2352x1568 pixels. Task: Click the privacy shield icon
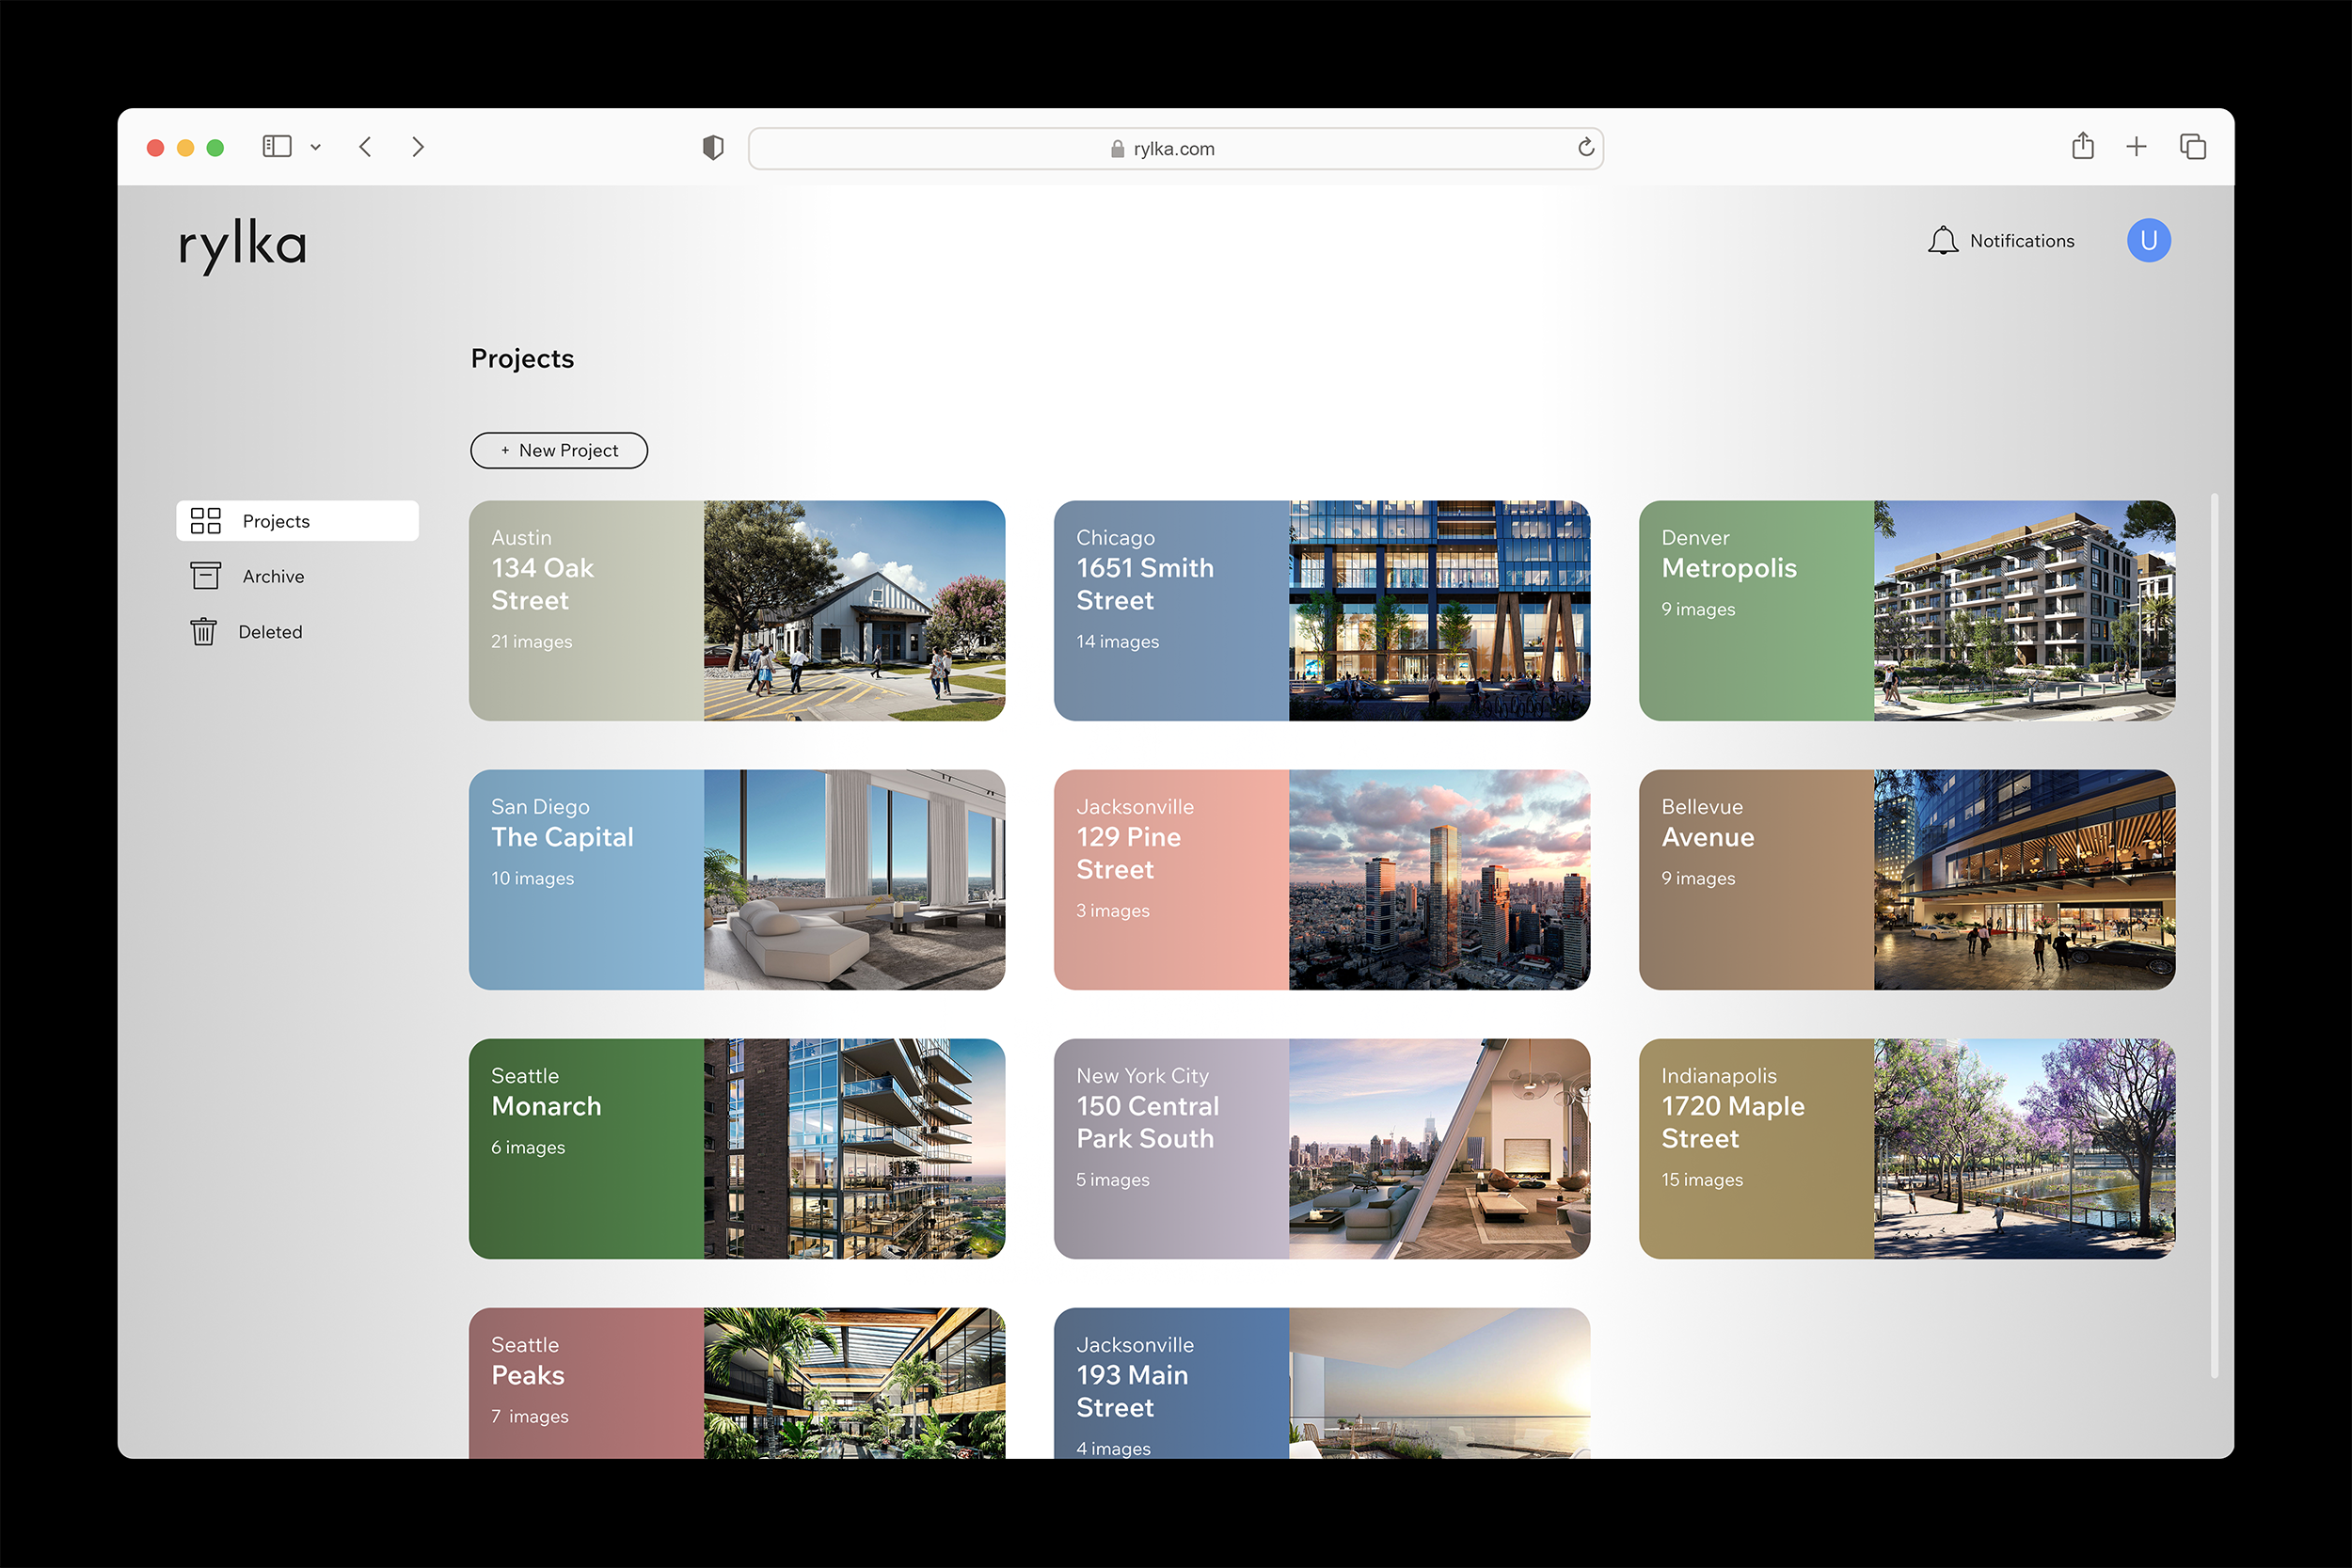point(713,148)
